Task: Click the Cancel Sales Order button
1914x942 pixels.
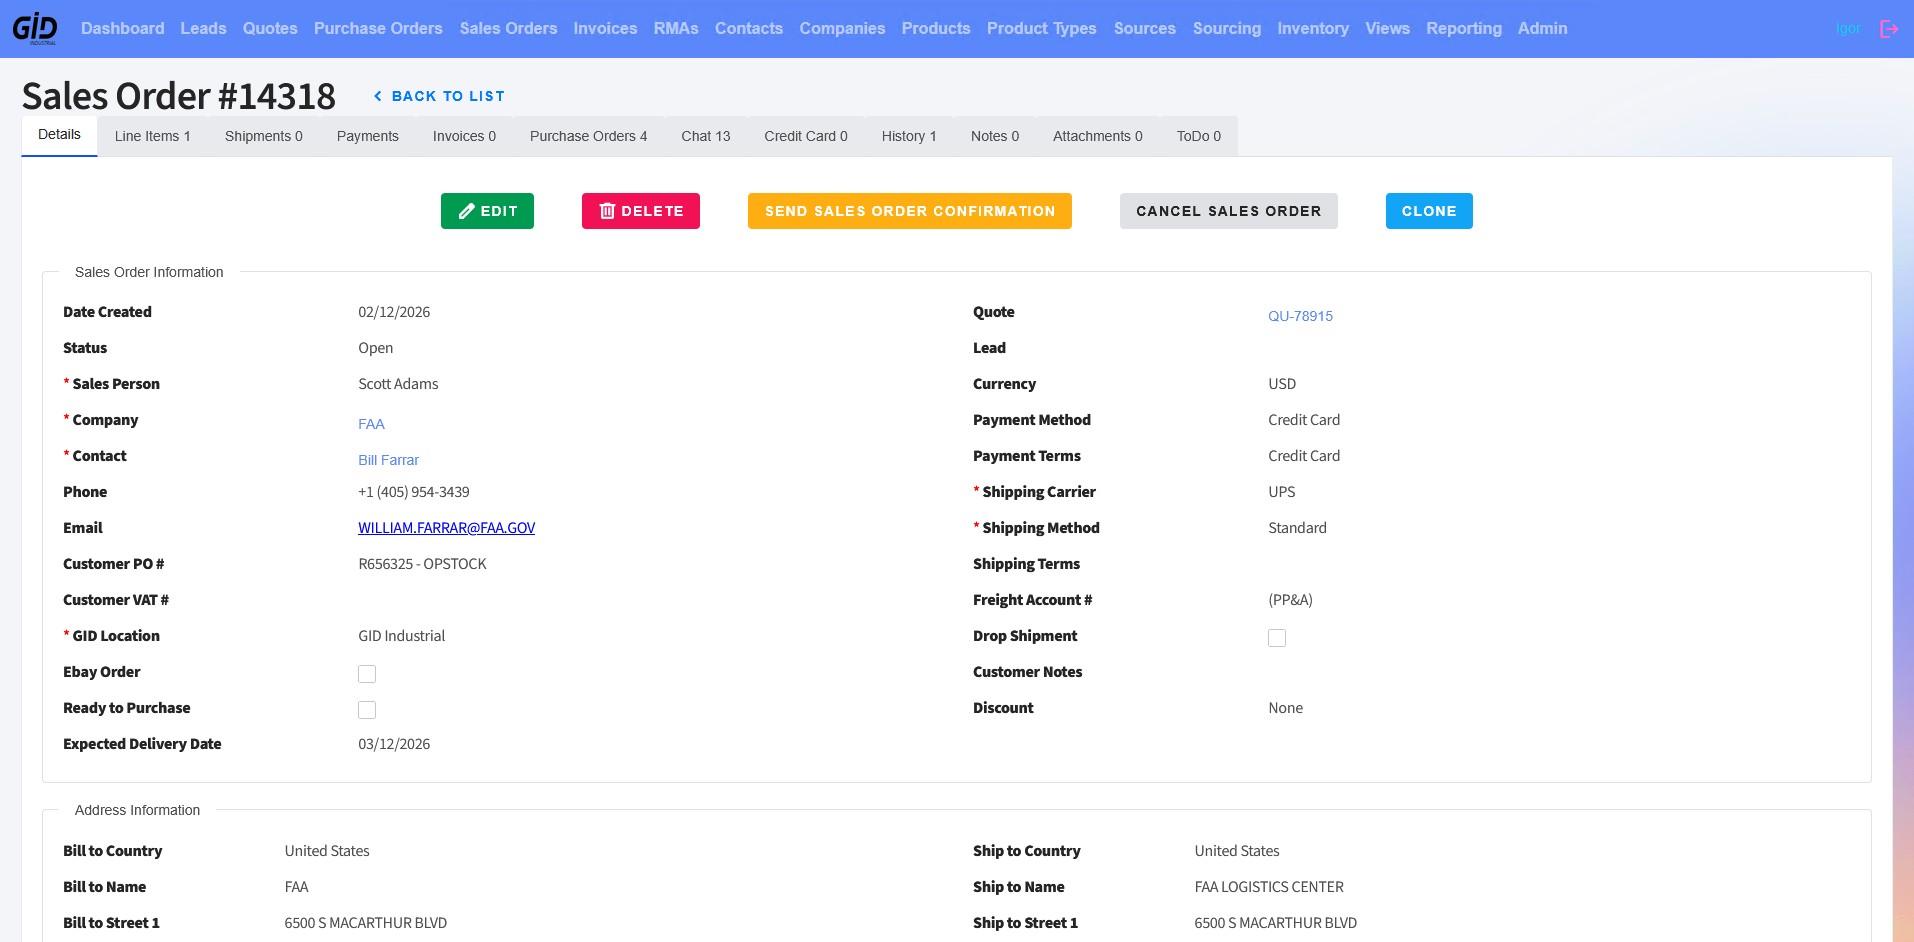Action: (1229, 211)
